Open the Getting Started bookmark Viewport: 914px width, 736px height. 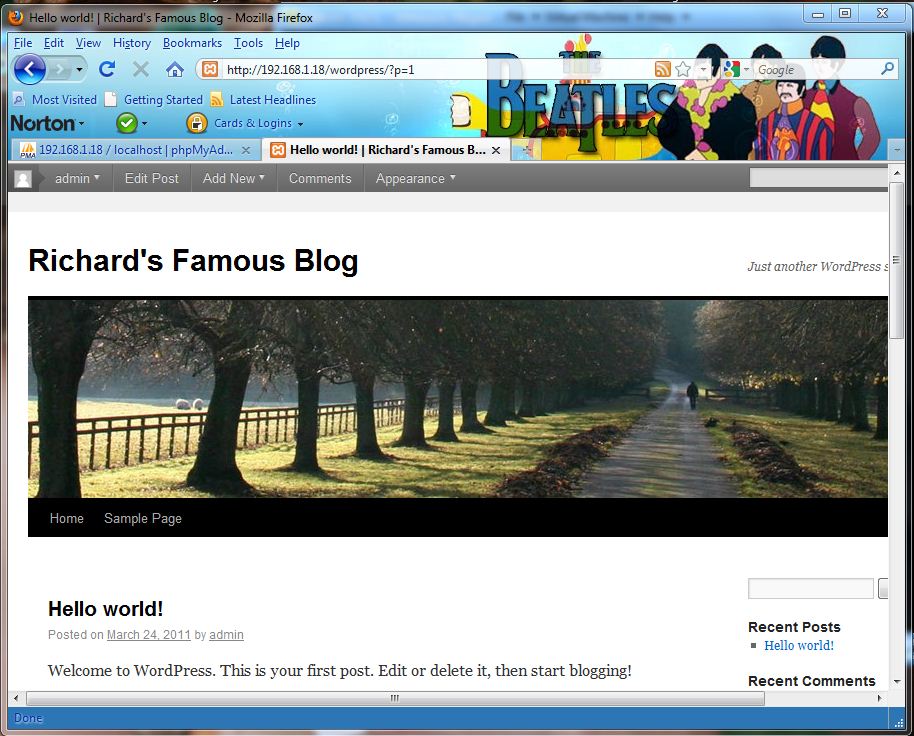pyautogui.click(x=154, y=100)
